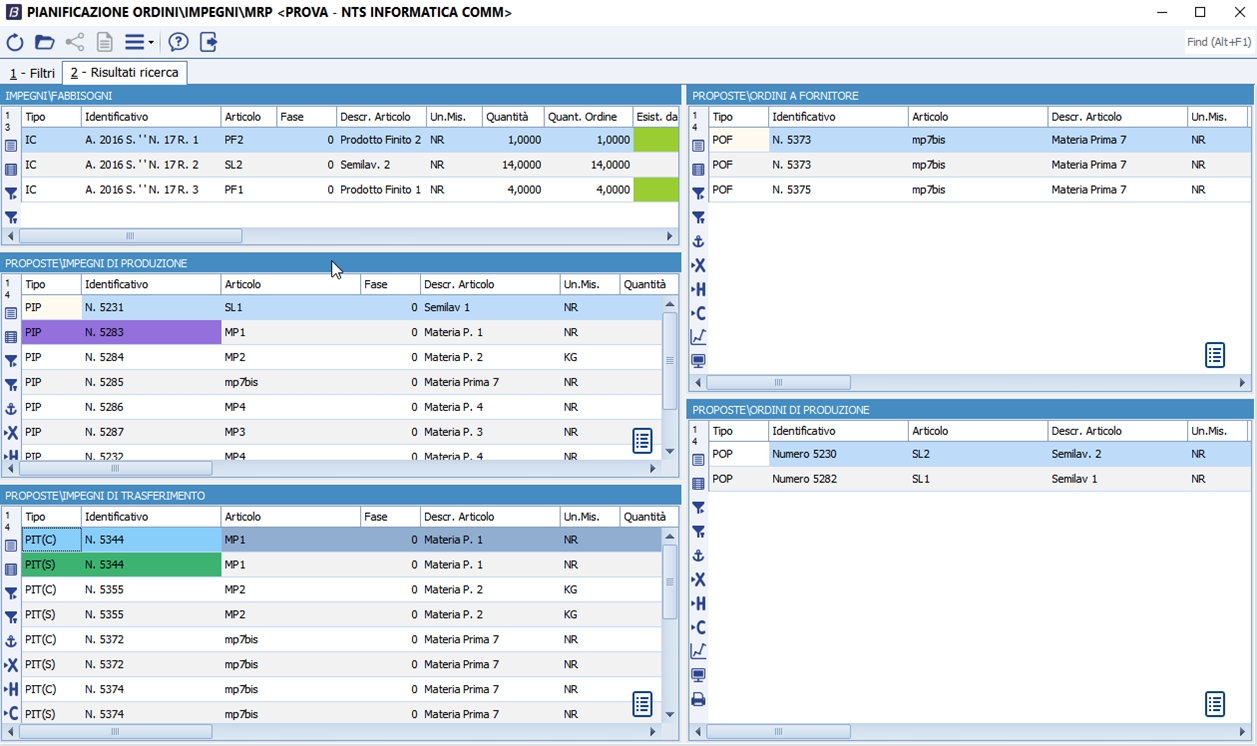This screenshot has width=1257, height=746.
Task: Click the help question mark icon
Action: 178,42
